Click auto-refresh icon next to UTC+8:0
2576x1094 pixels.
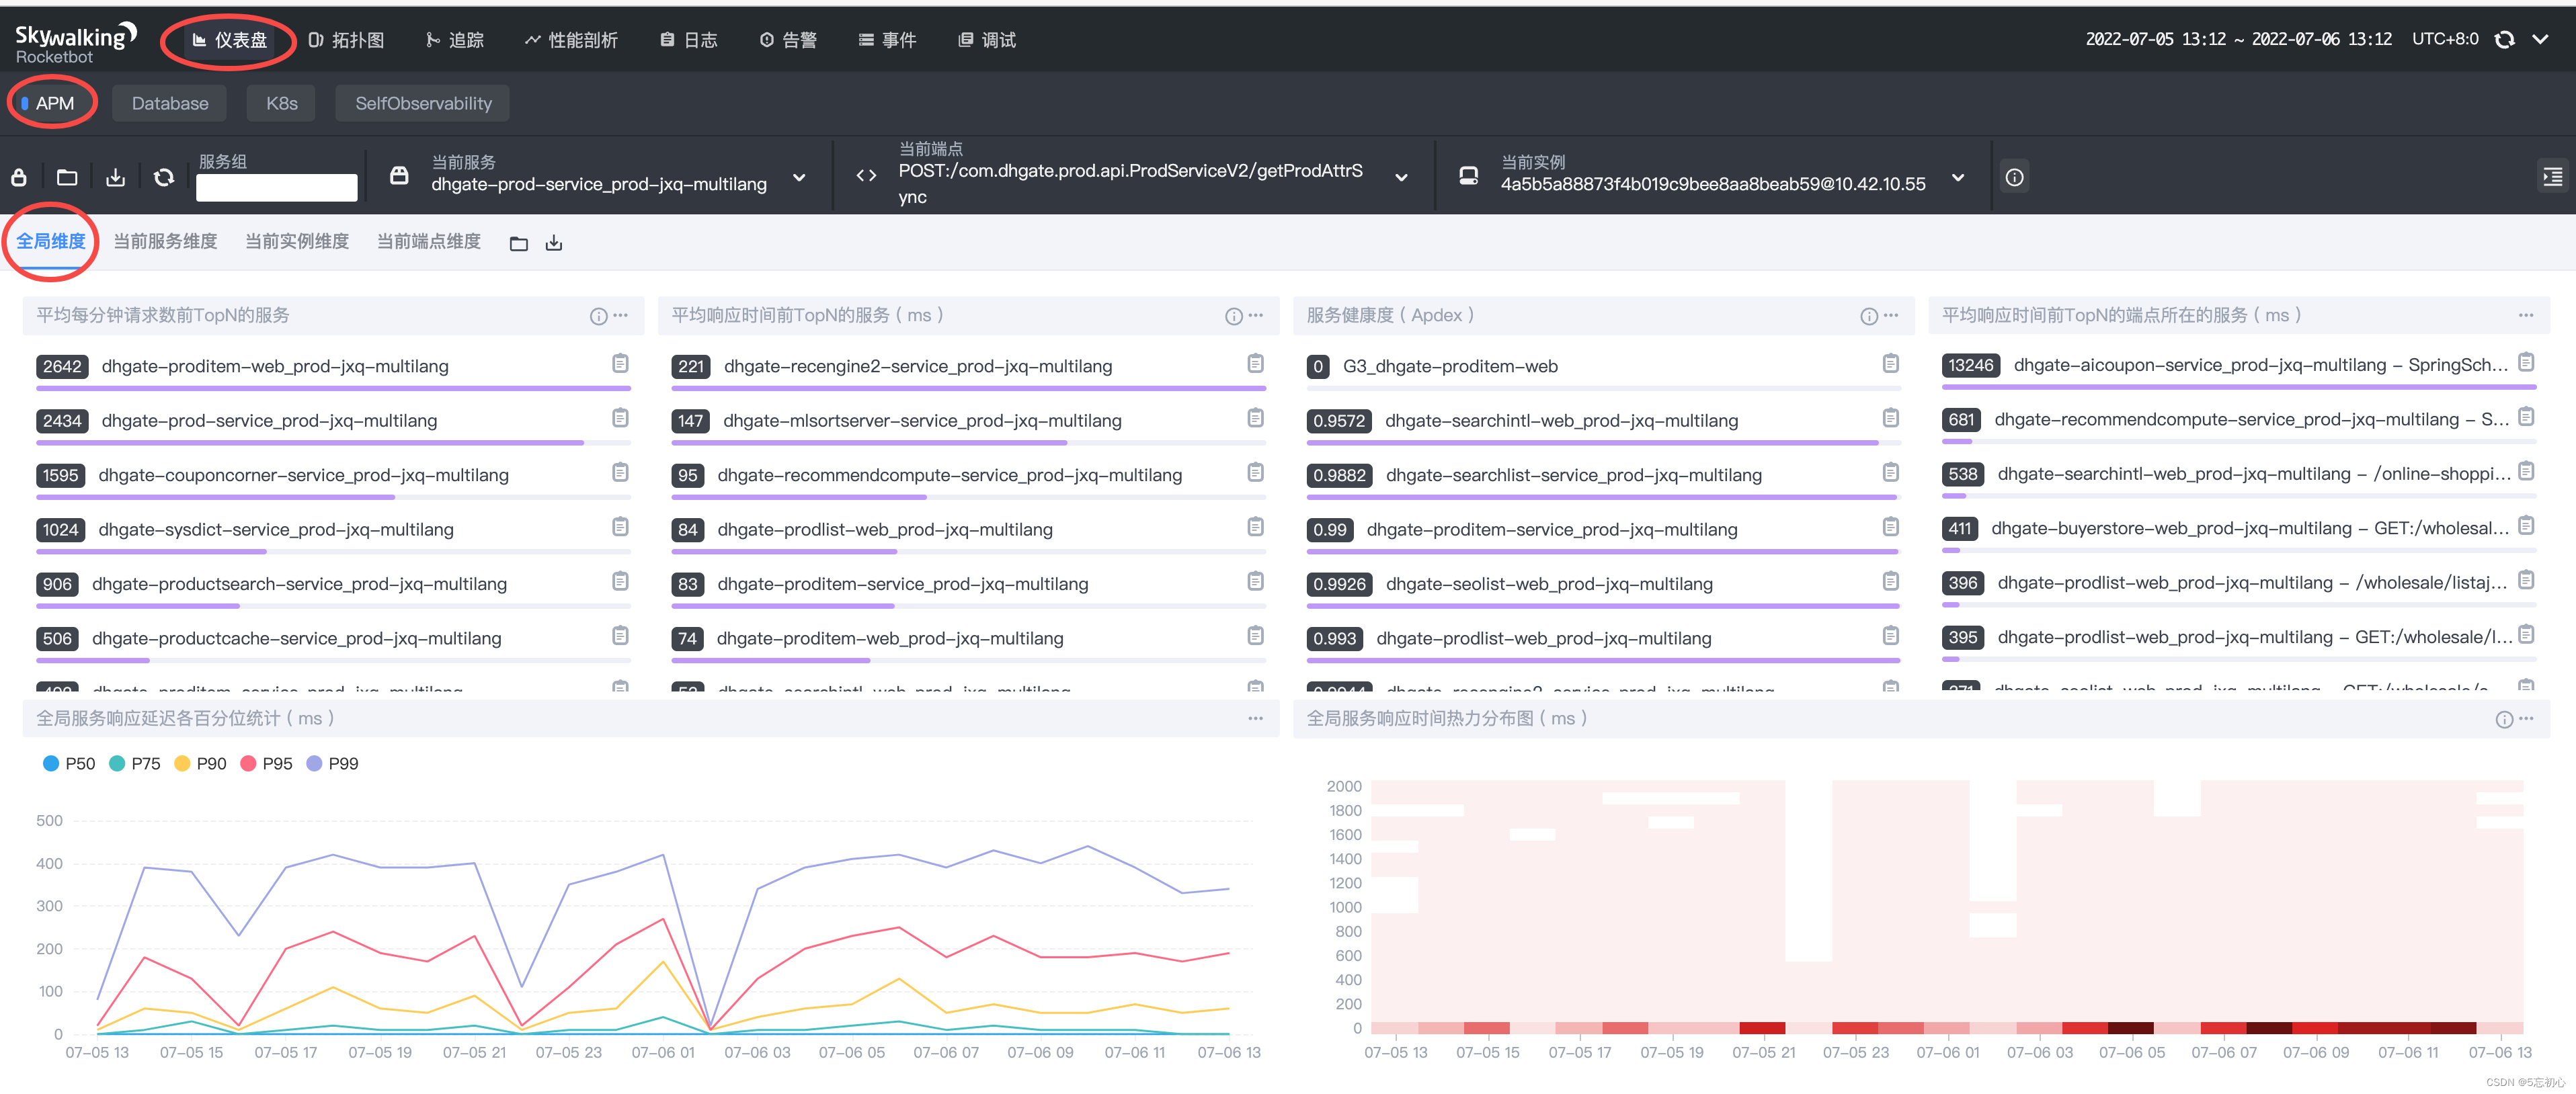2504,39
